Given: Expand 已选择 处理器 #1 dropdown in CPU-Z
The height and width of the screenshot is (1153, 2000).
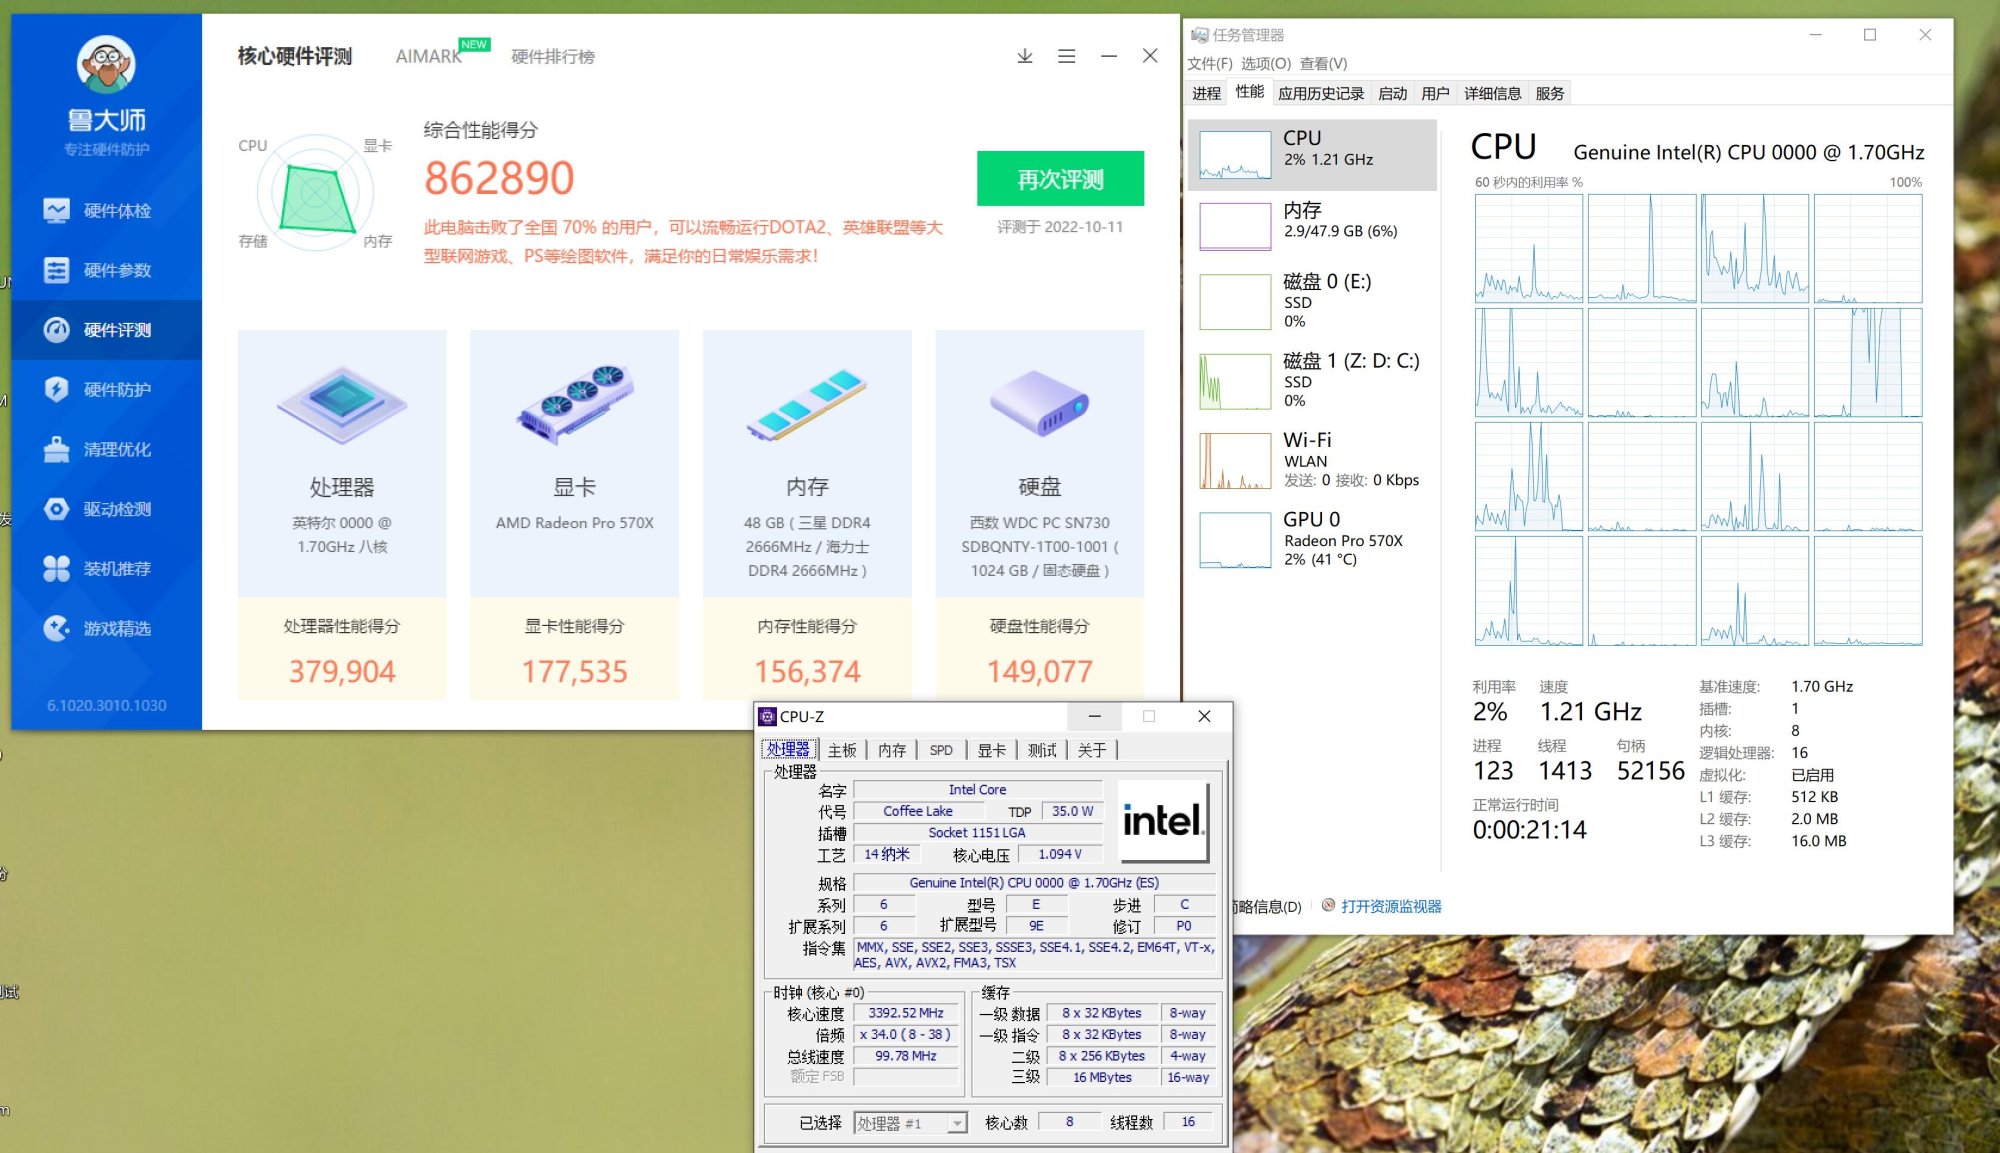Looking at the screenshot, I should (x=957, y=1123).
